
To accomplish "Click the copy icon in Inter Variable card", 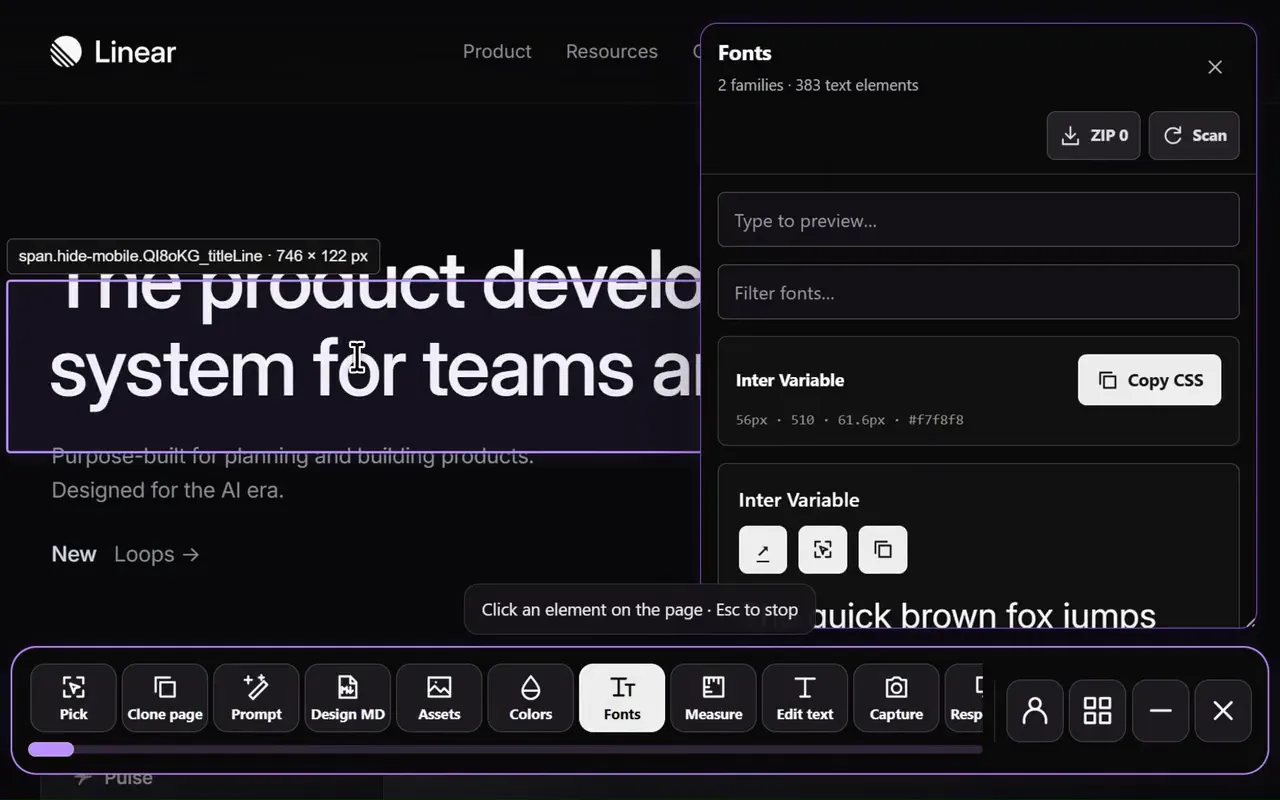I will pyautogui.click(x=883, y=550).
